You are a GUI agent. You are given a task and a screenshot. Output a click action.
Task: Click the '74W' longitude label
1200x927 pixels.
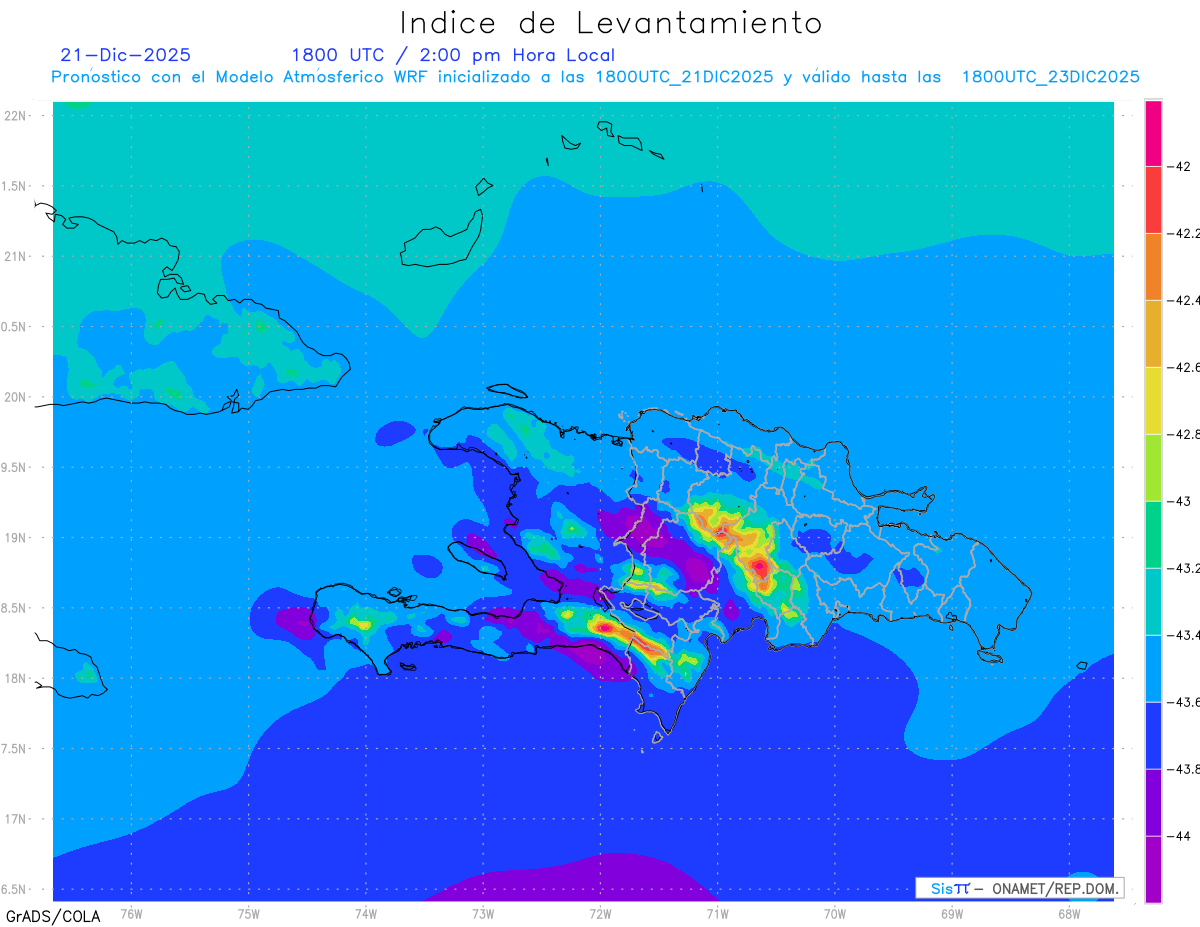coord(366,913)
